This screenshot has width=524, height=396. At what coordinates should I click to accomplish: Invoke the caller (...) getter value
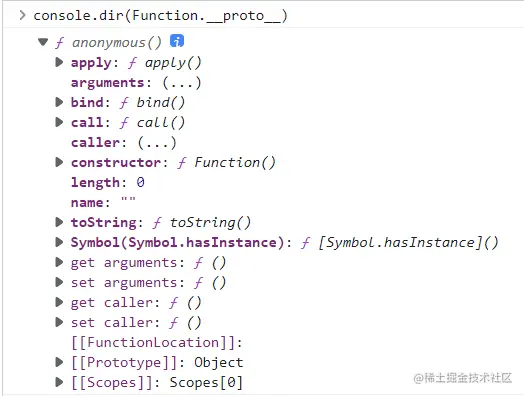click(x=157, y=143)
